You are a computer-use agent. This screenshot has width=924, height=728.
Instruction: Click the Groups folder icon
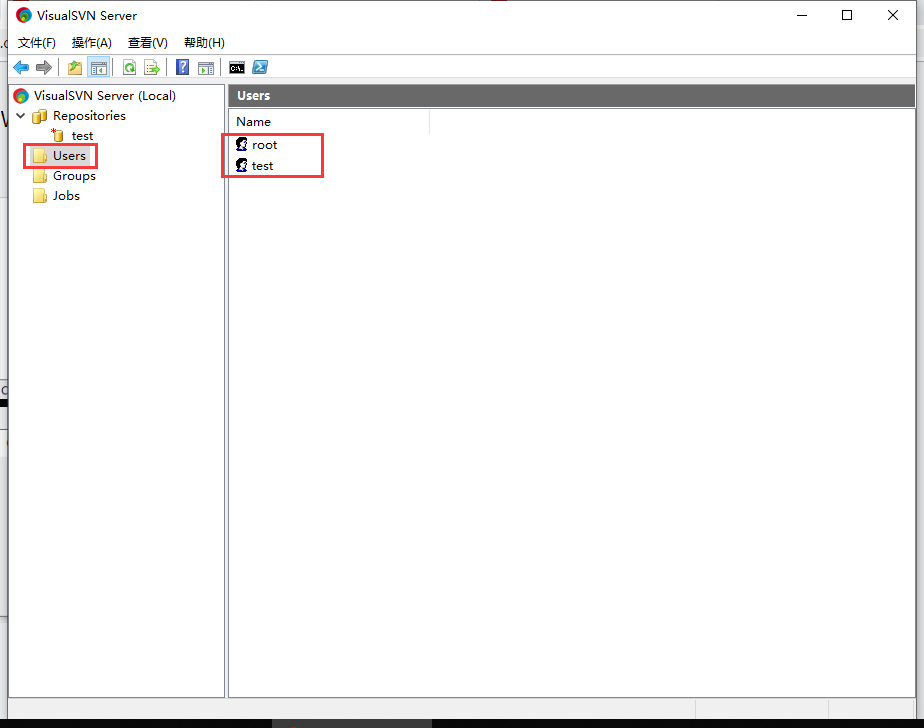coord(39,176)
